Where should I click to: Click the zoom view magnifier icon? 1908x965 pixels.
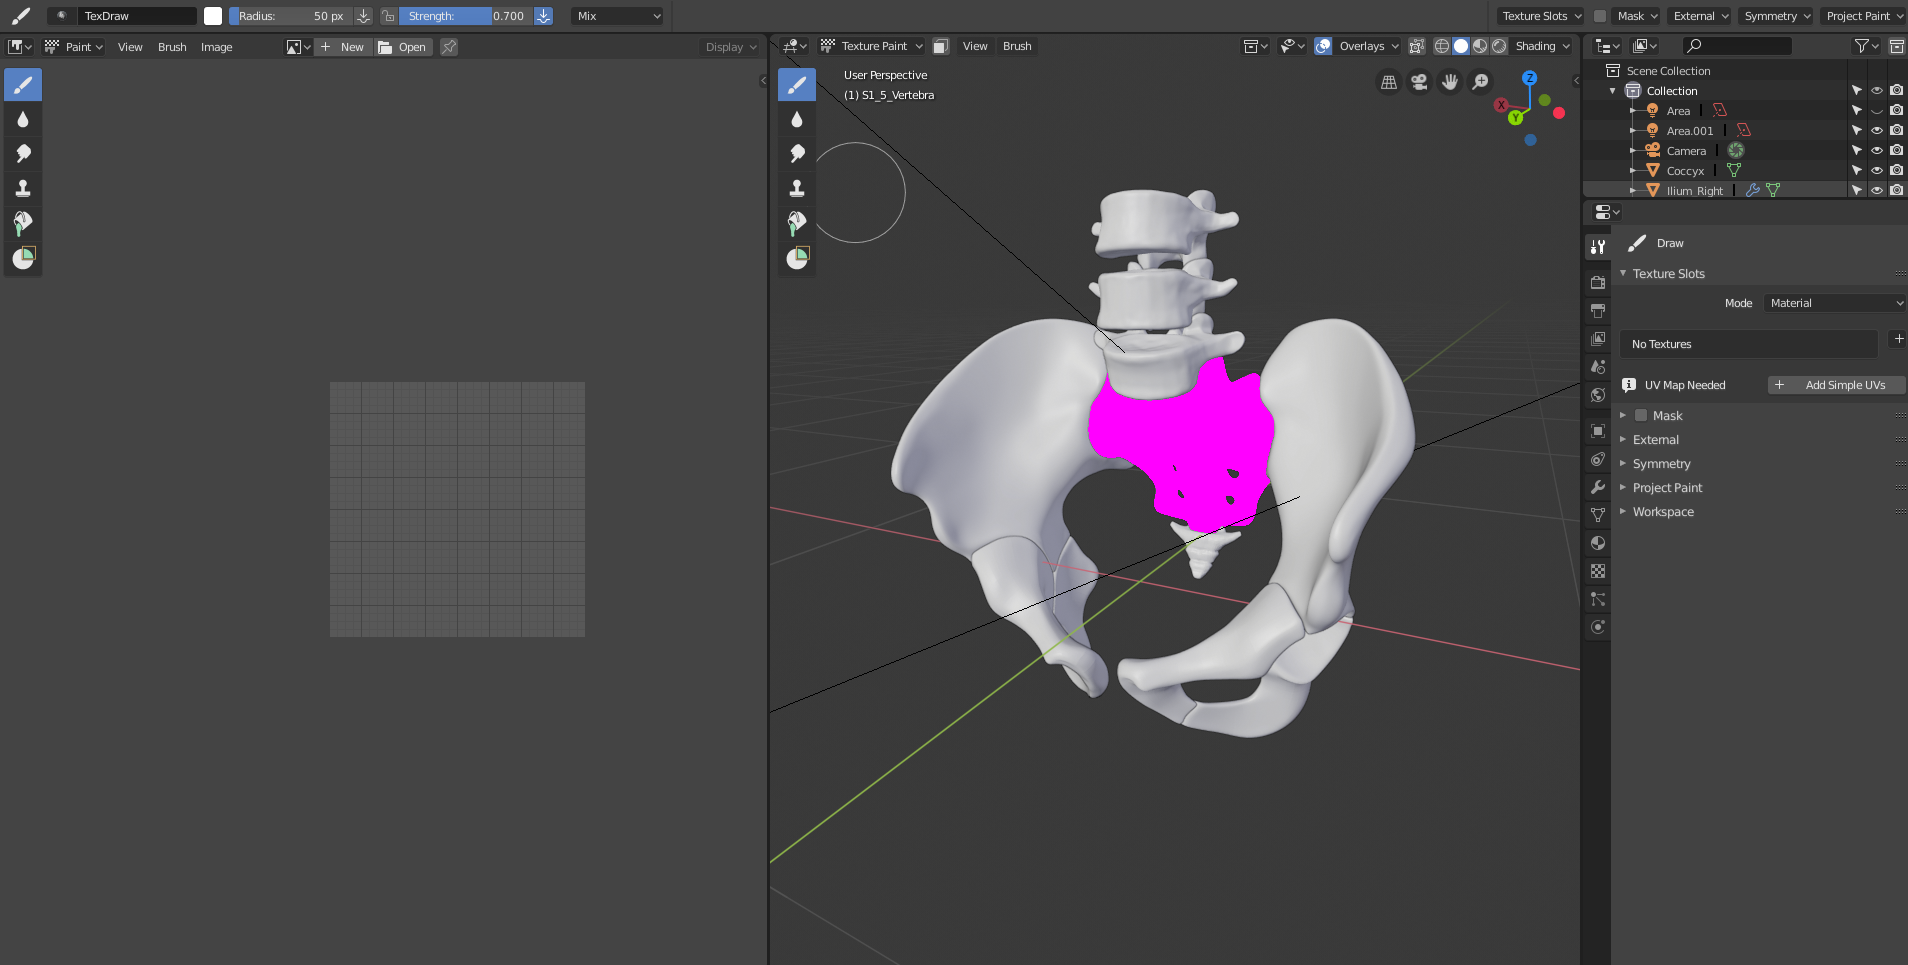pyautogui.click(x=1481, y=82)
